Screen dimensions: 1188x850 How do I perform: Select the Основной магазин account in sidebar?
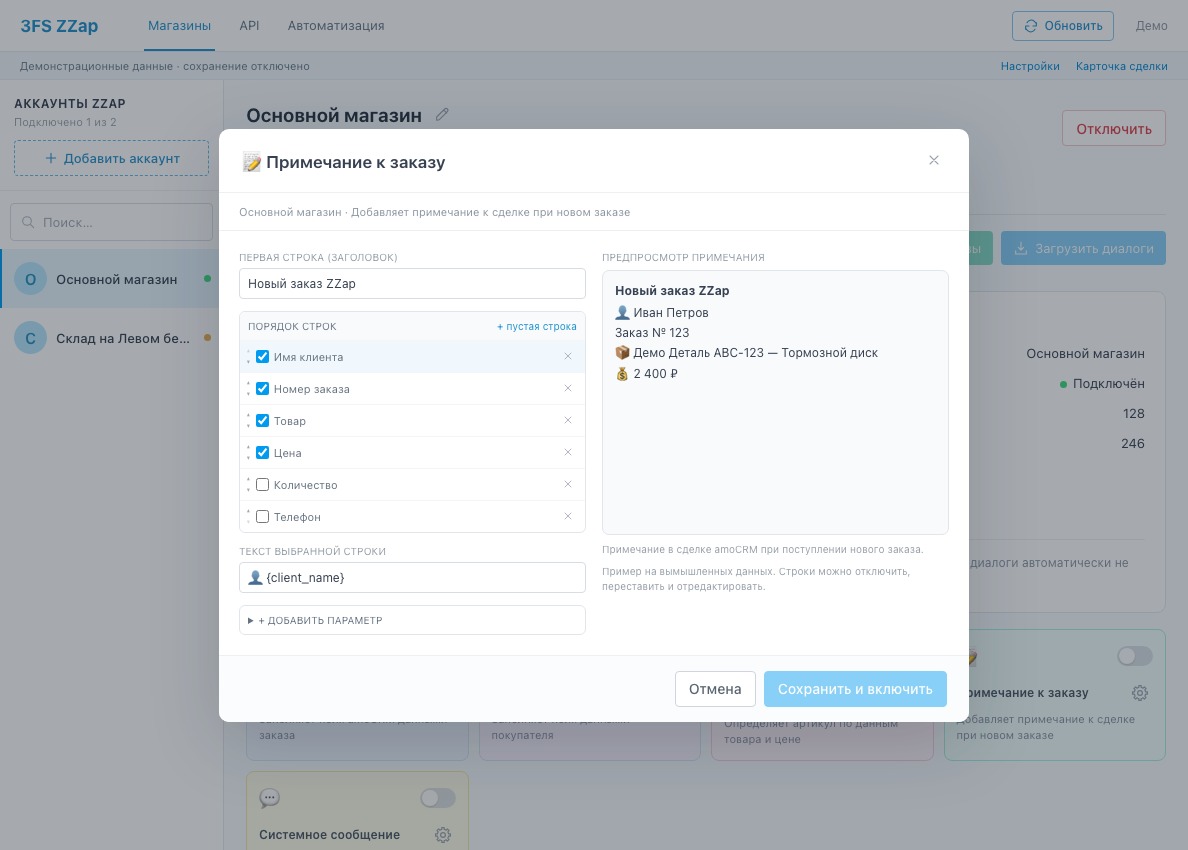(x=111, y=279)
